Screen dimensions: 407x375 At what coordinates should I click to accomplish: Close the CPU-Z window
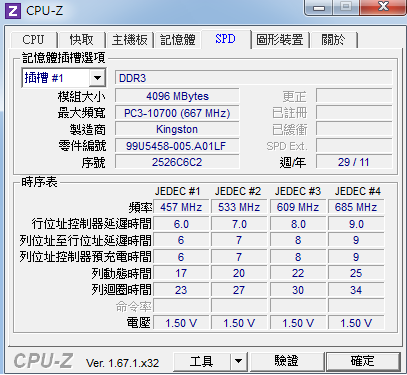(383, 7)
